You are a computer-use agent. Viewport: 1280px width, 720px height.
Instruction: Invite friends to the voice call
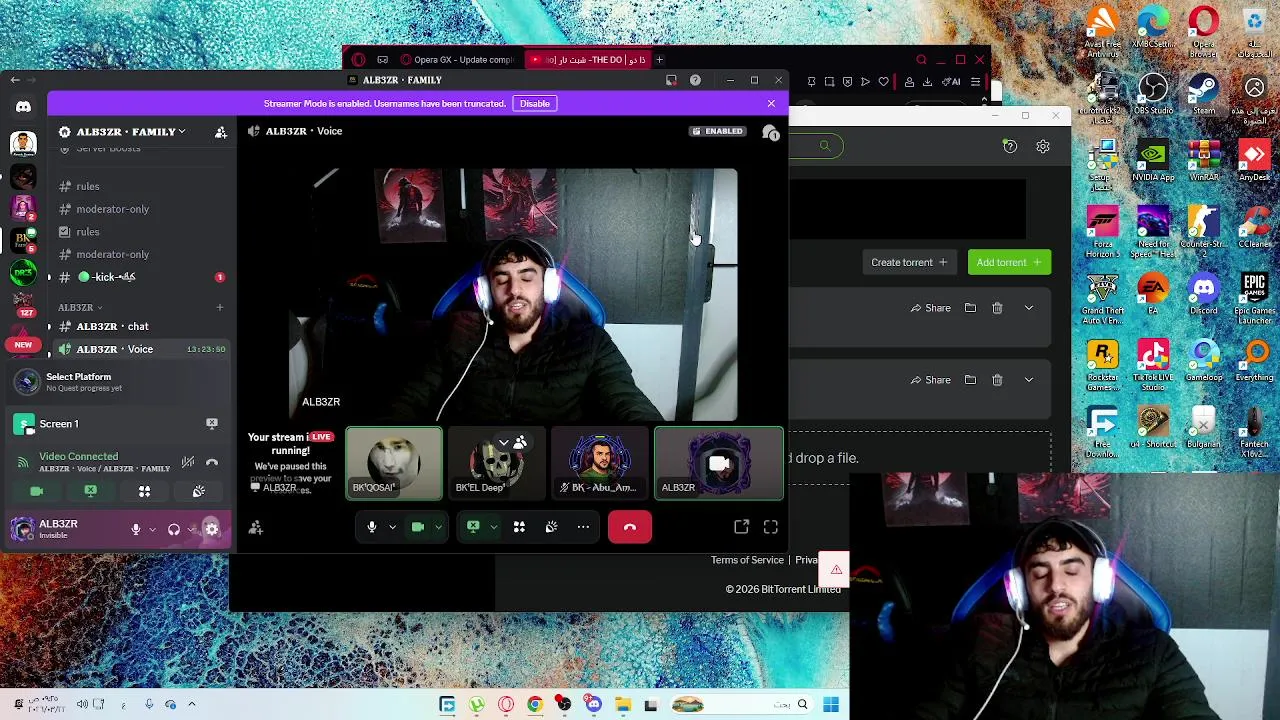click(x=256, y=527)
